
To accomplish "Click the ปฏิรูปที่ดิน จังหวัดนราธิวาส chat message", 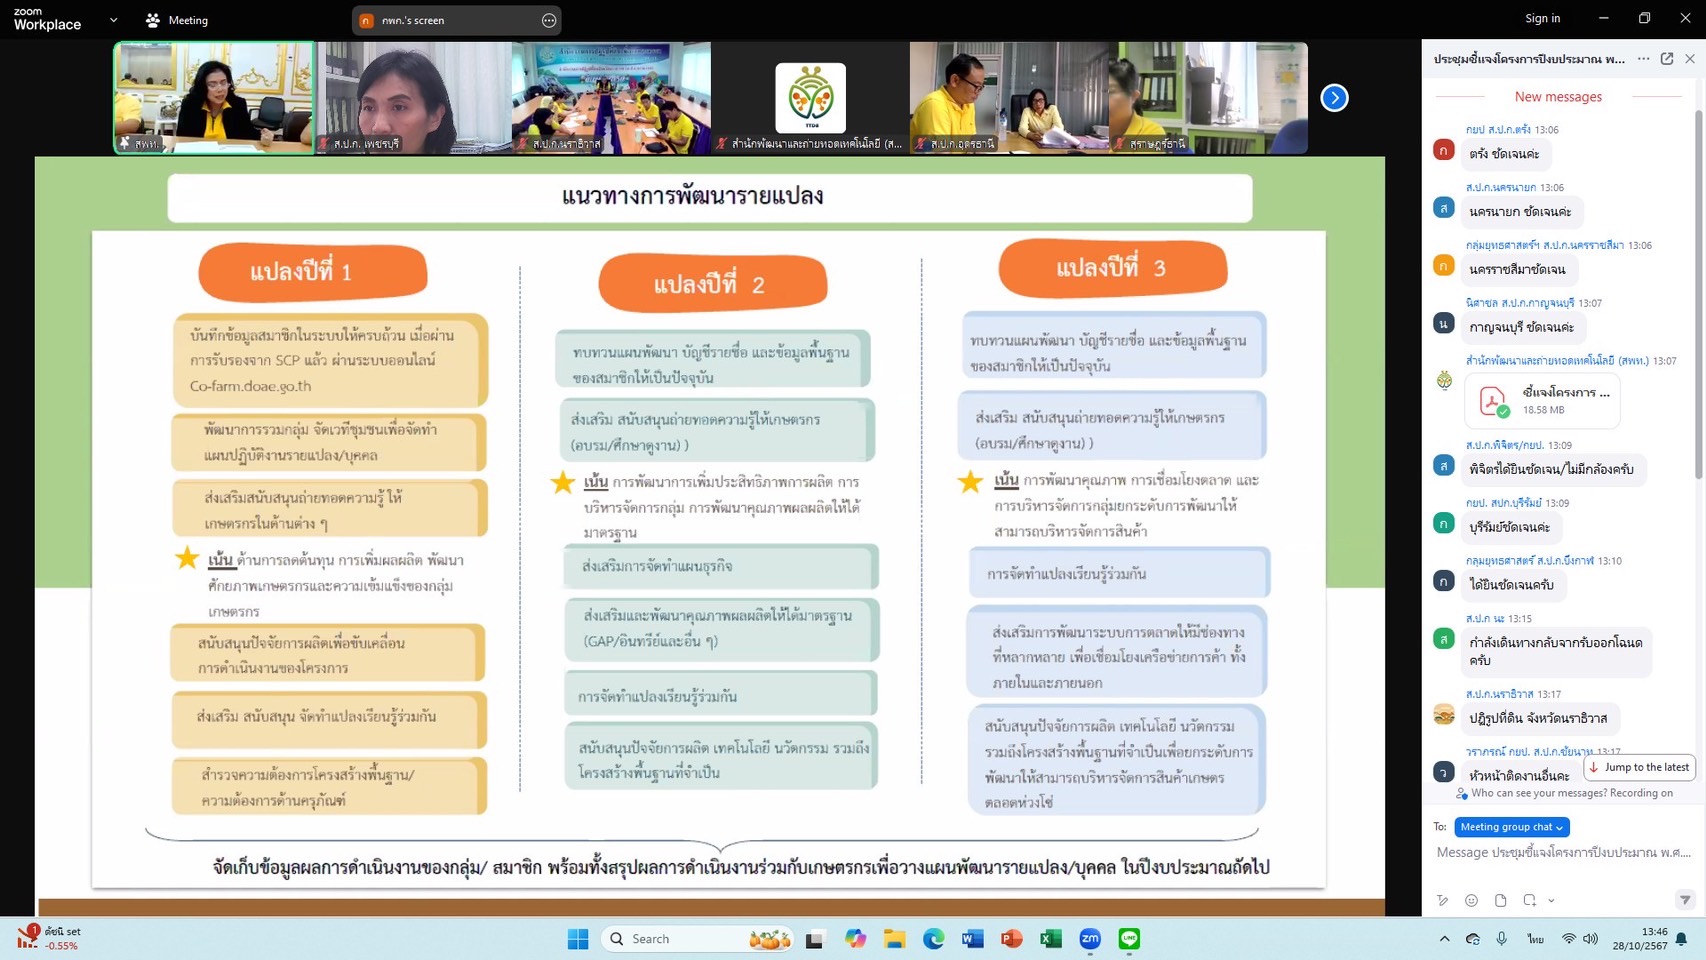I will [1538, 718].
